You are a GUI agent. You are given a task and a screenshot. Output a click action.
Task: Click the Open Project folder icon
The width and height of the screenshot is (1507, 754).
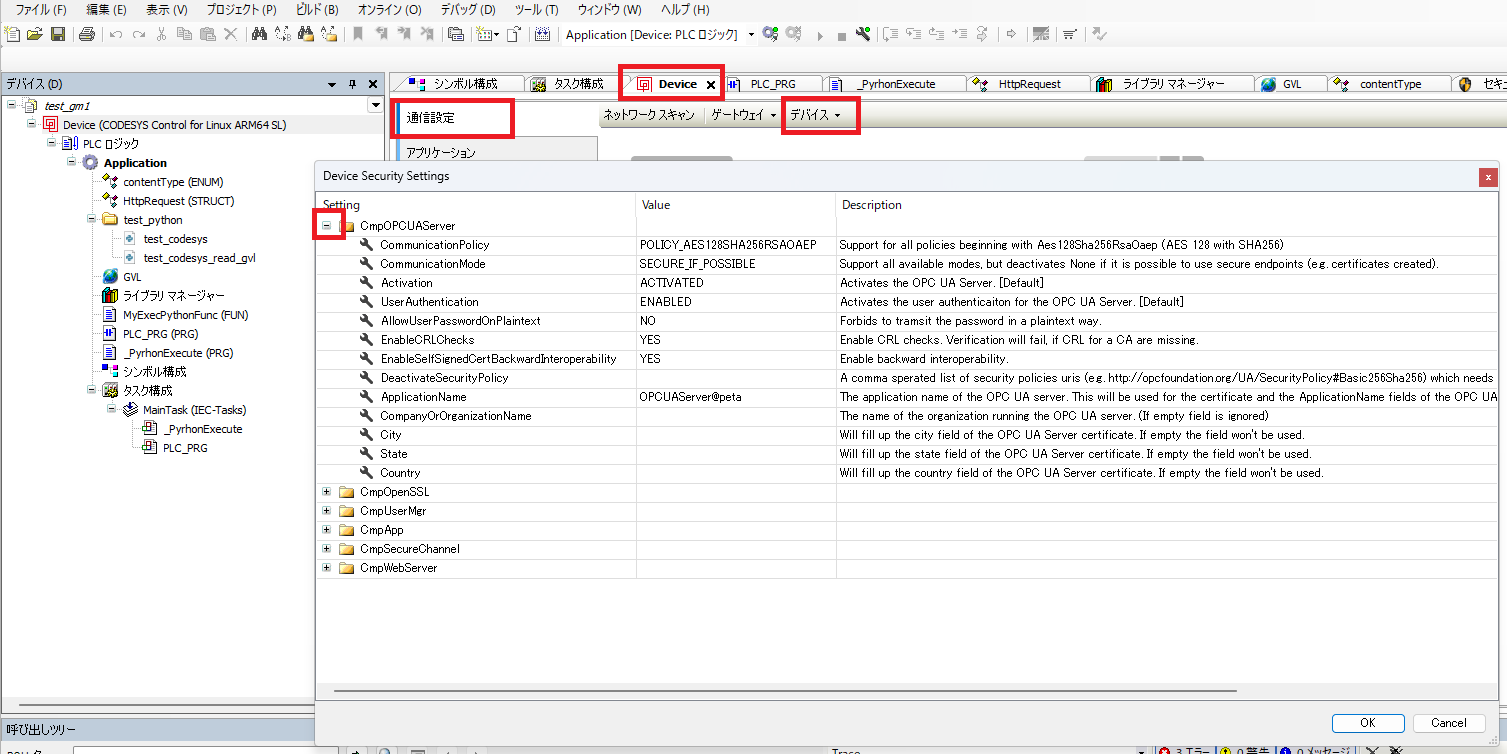tap(35, 34)
